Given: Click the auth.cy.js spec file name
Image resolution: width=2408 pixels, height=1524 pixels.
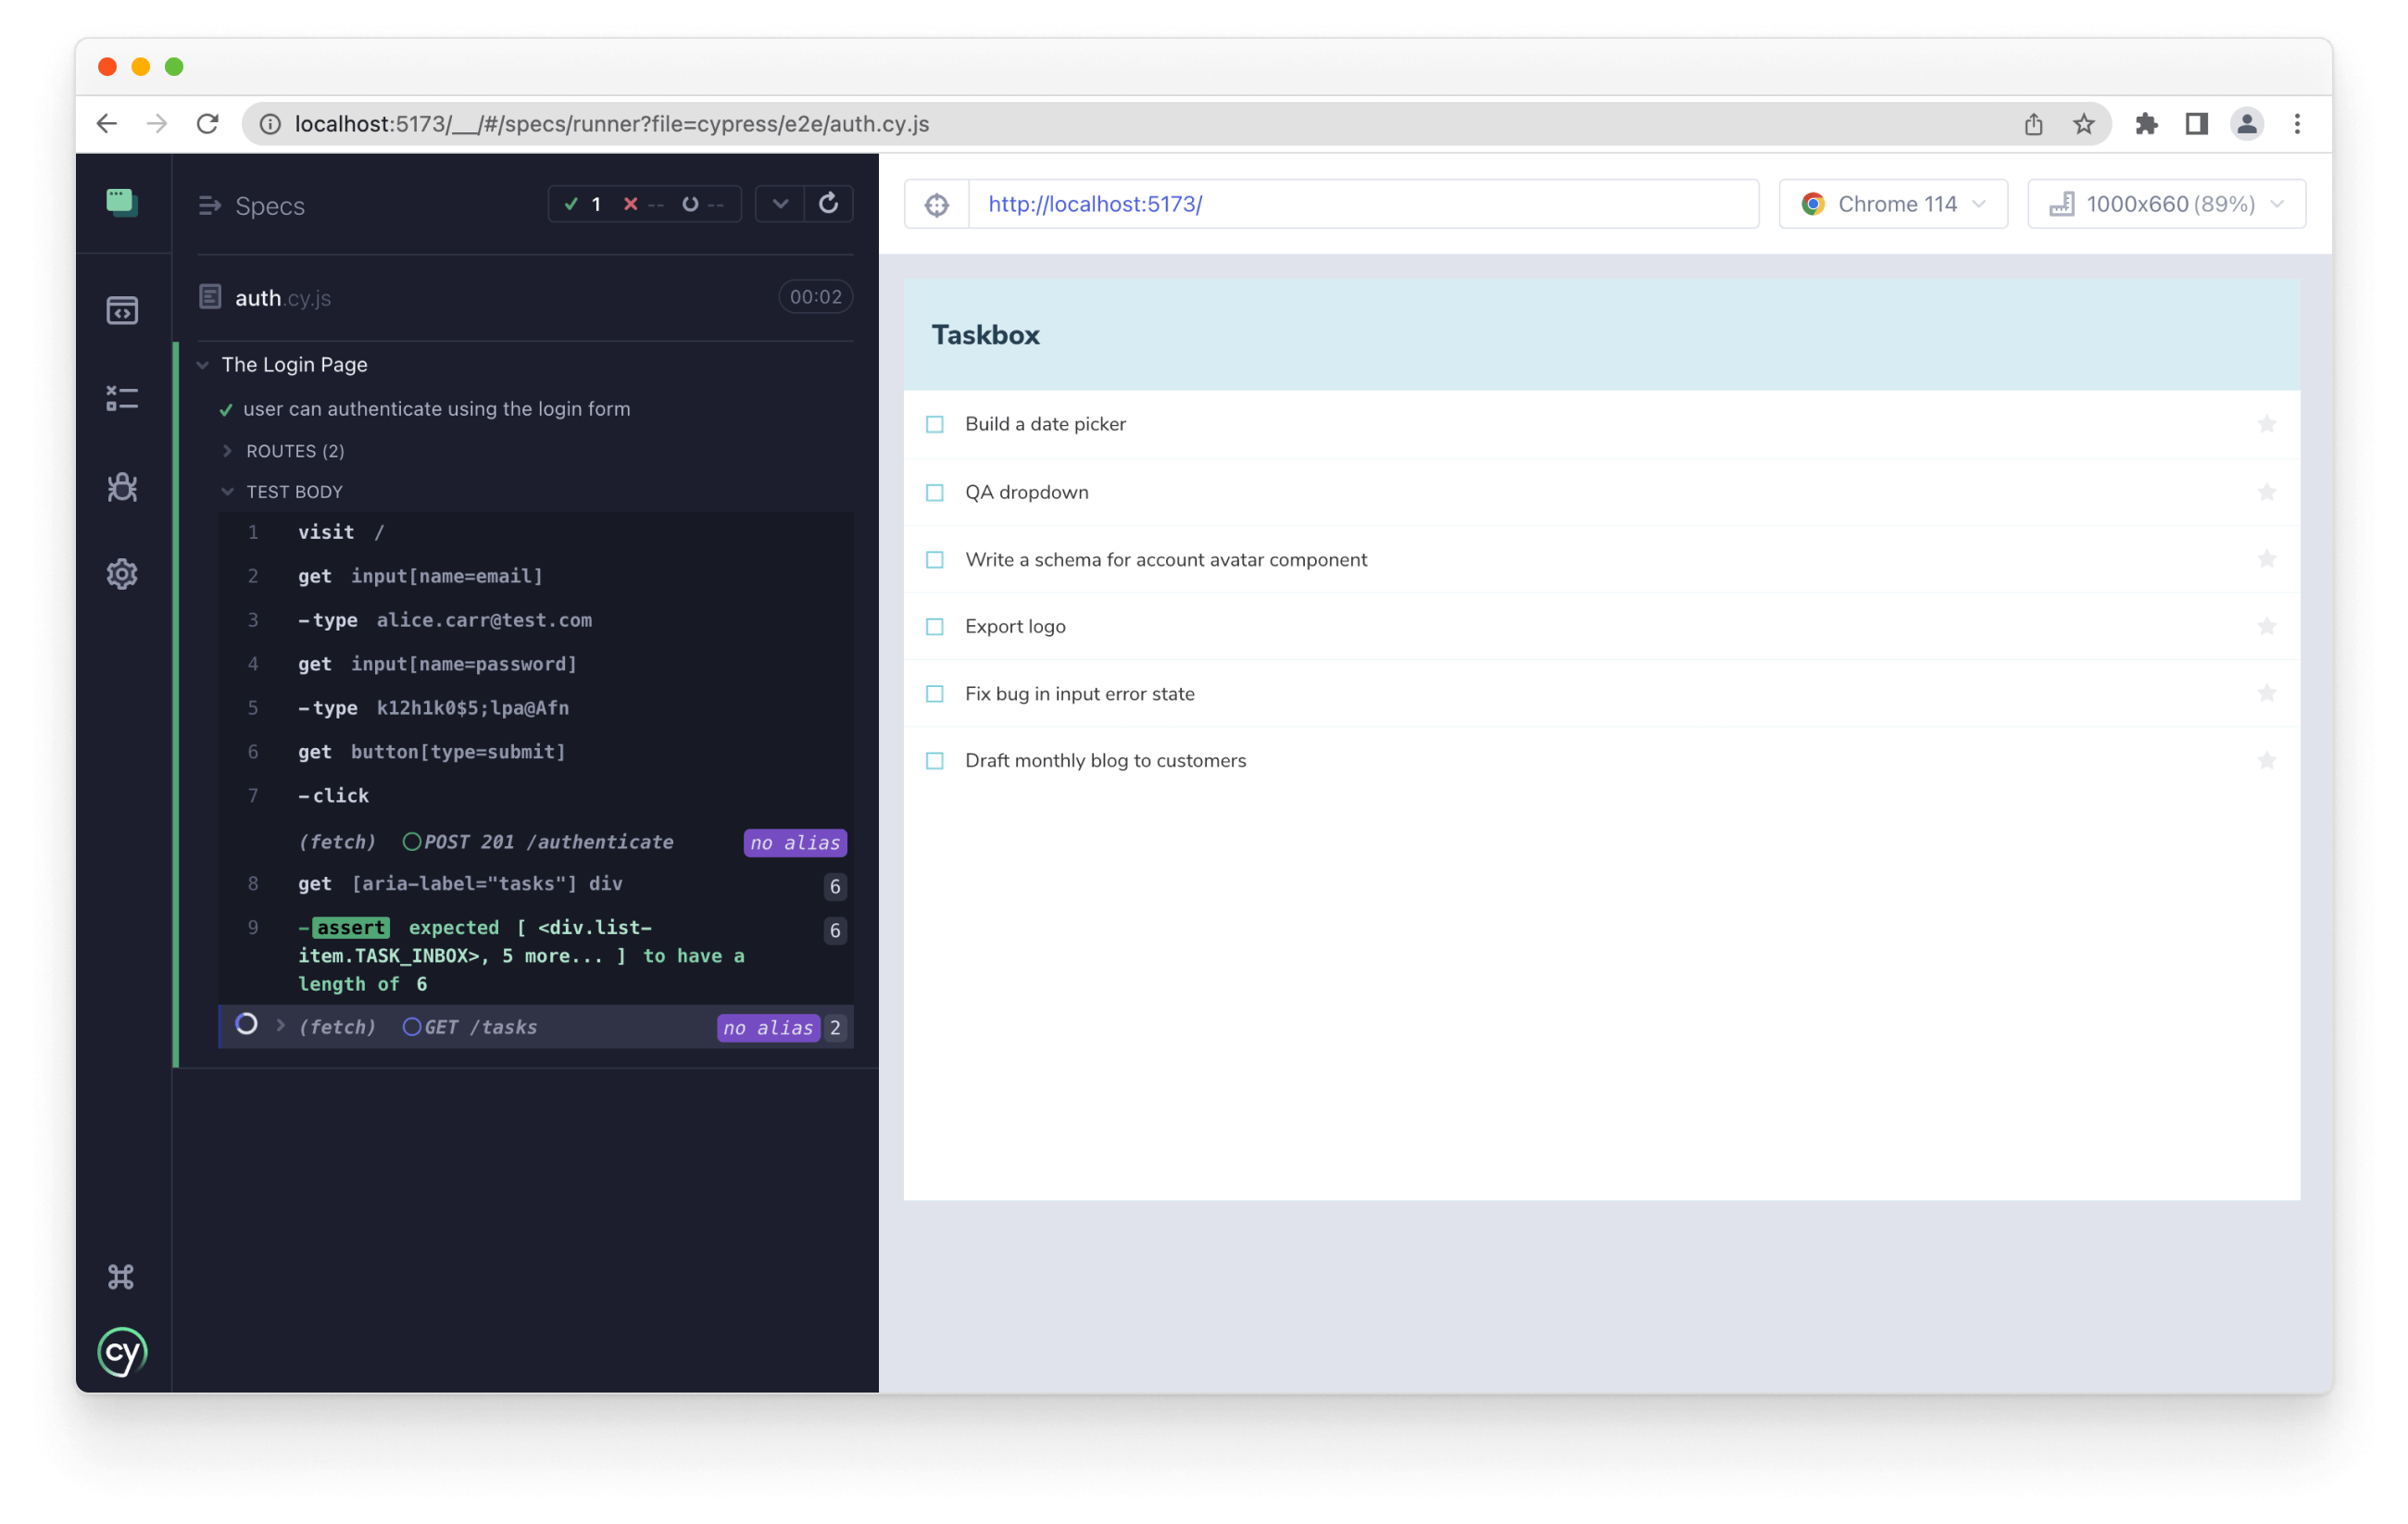Looking at the screenshot, I should point(282,298).
